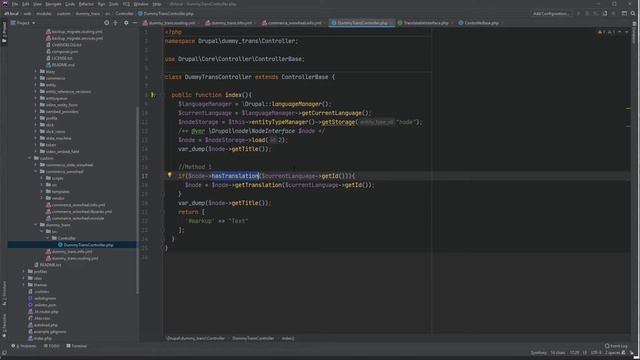Collapse the custom modules folder
The width and height of the screenshot is (640, 360).
pos(30,158)
